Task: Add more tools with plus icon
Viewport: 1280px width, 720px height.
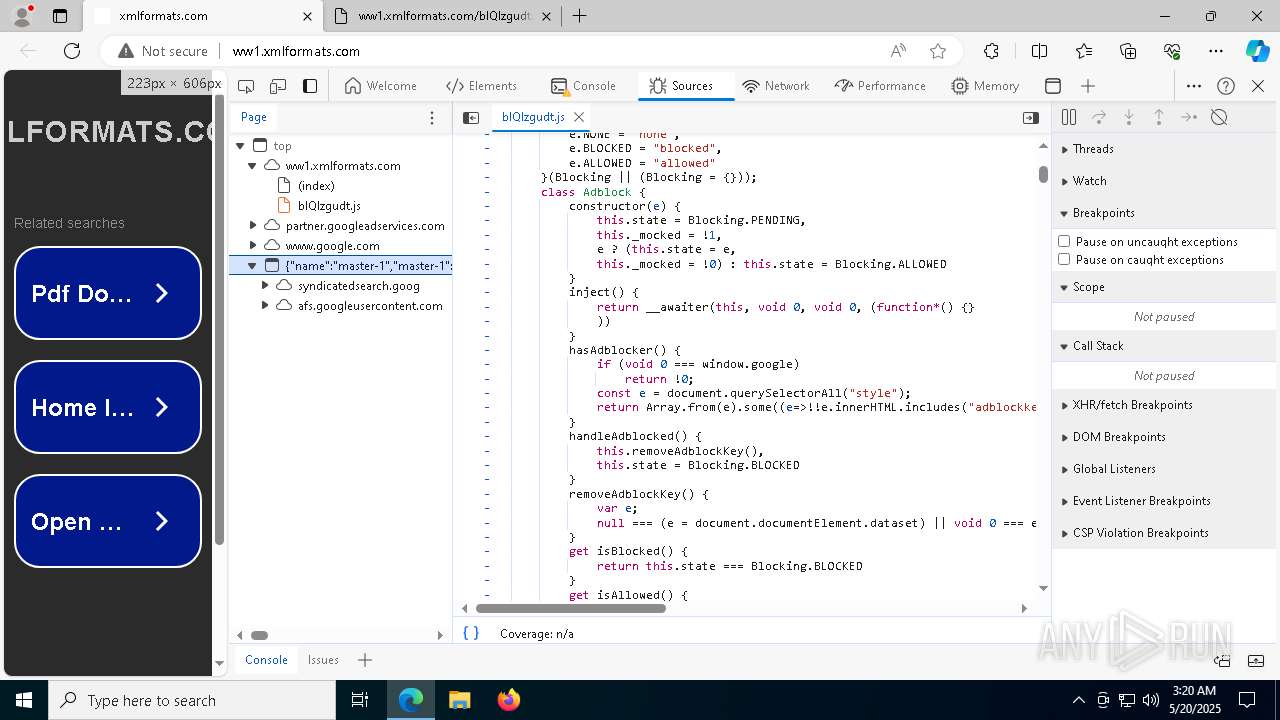Action: tap(1088, 86)
